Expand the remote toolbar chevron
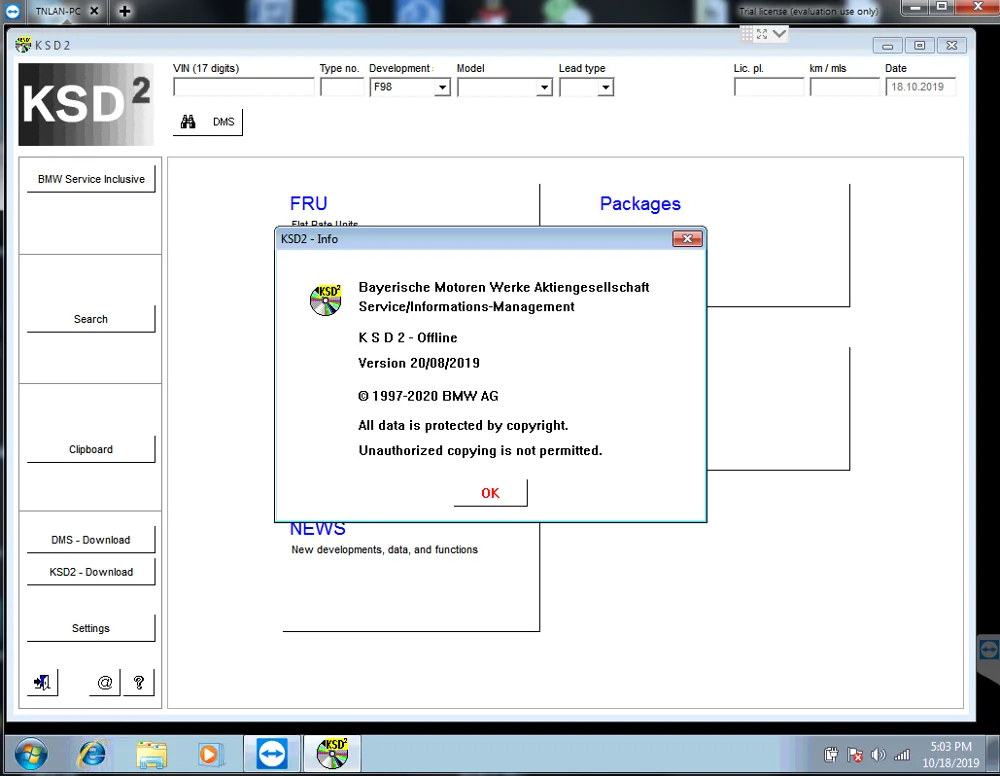Viewport: 1000px width, 776px height. 779,34
